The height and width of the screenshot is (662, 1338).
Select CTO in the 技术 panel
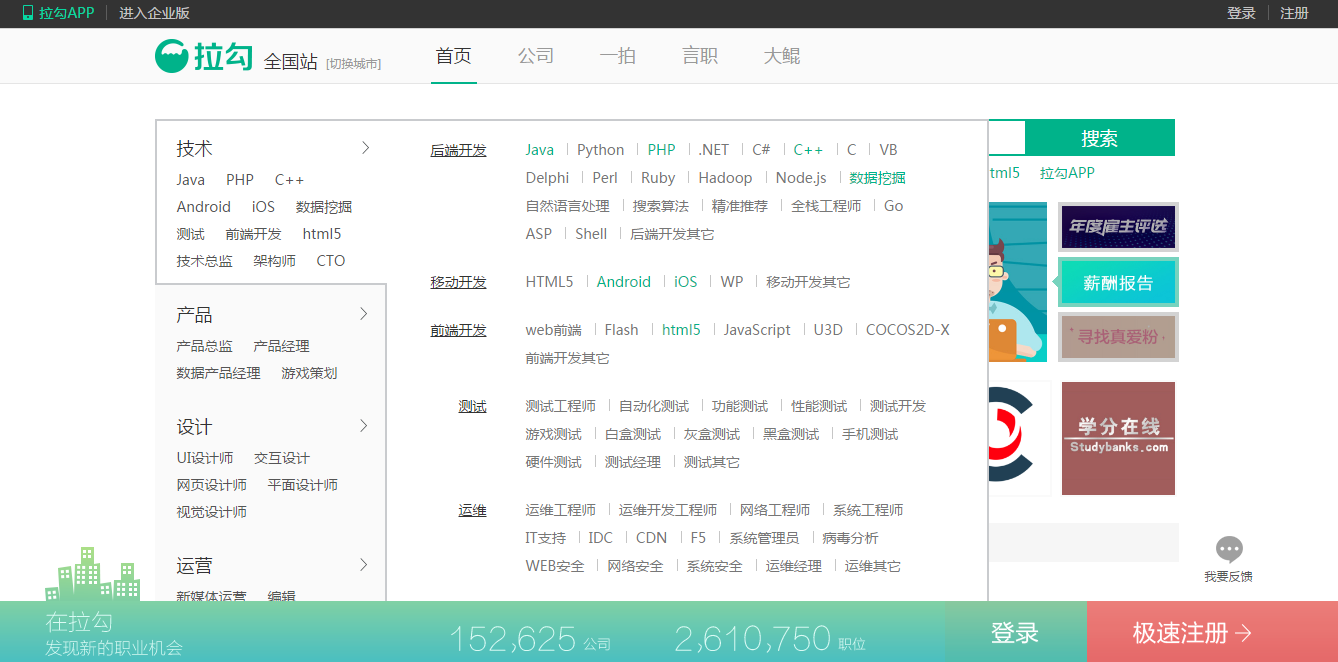tap(331, 261)
